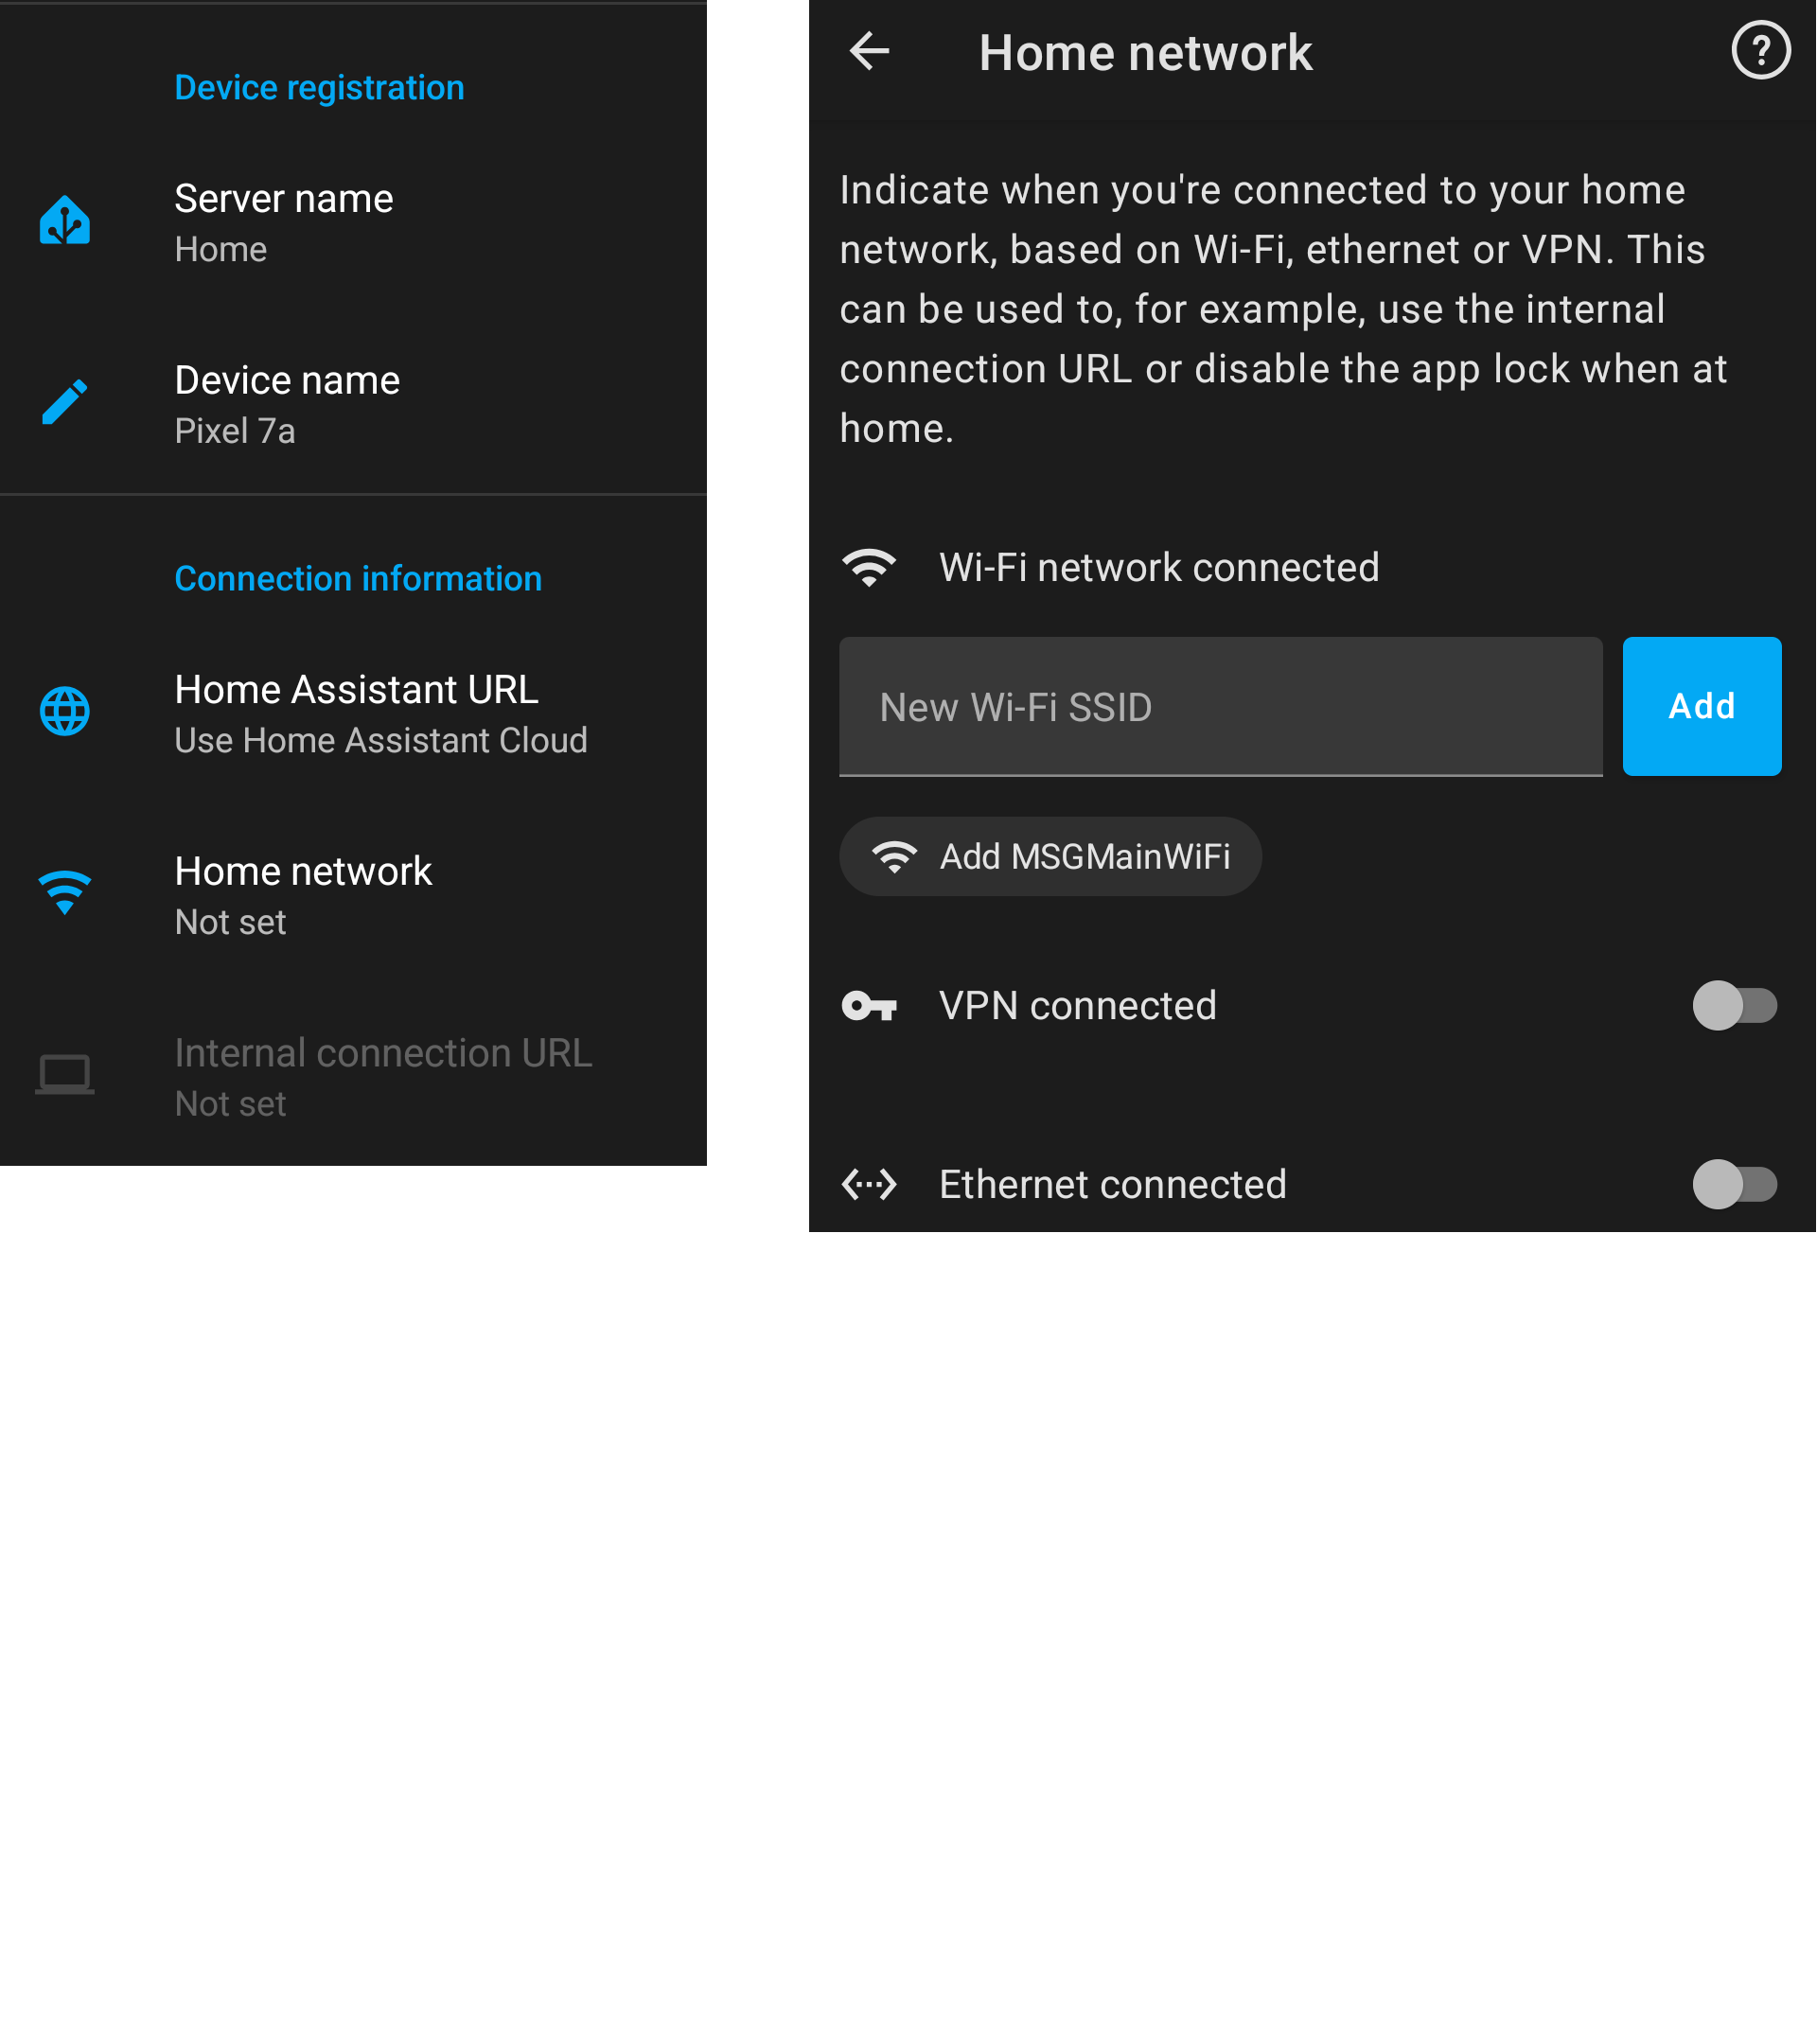Viewport: 1817px width, 2044px height.
Task: Open the help question mark icon
Action: [1761, 51]
